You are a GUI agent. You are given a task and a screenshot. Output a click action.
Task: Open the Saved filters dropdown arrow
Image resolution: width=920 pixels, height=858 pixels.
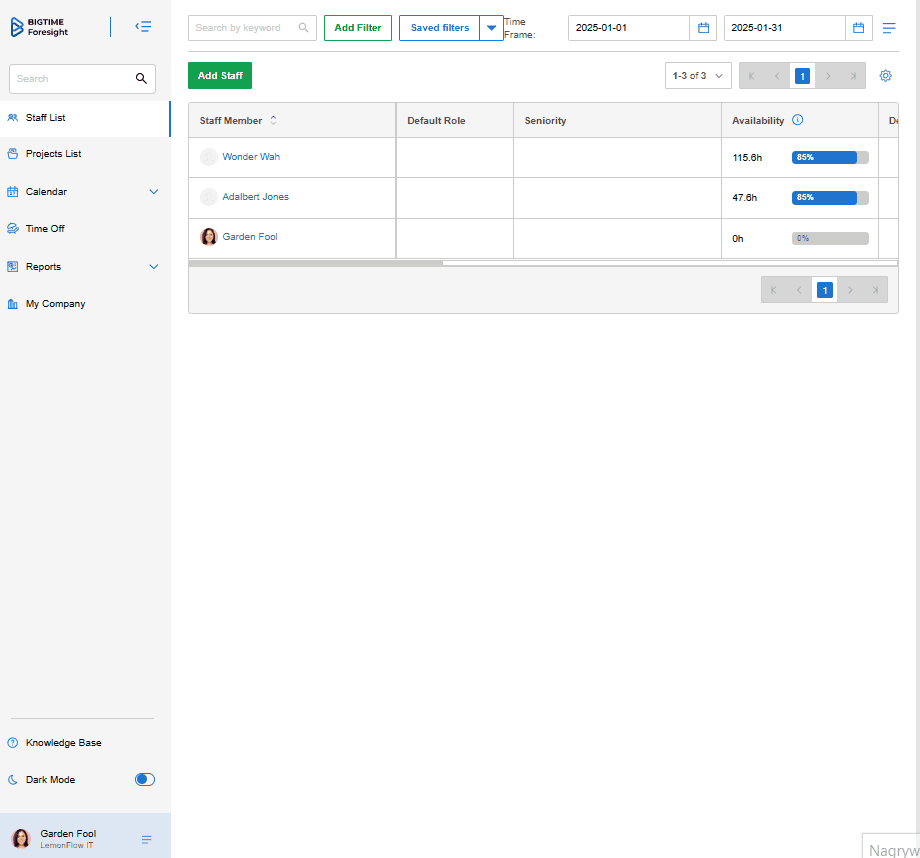click(x=491, y=28)
